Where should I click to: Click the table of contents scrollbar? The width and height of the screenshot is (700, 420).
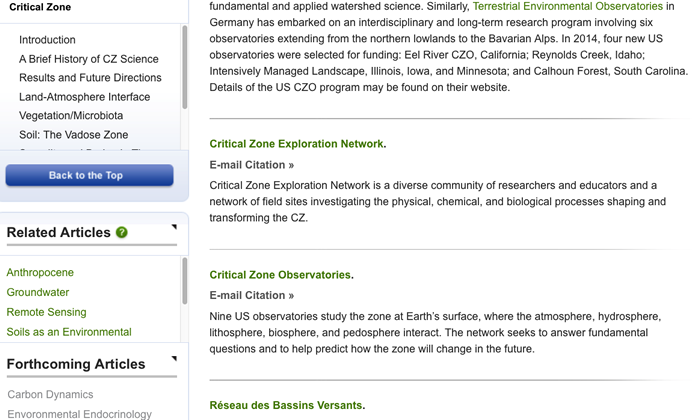(184, 67)
